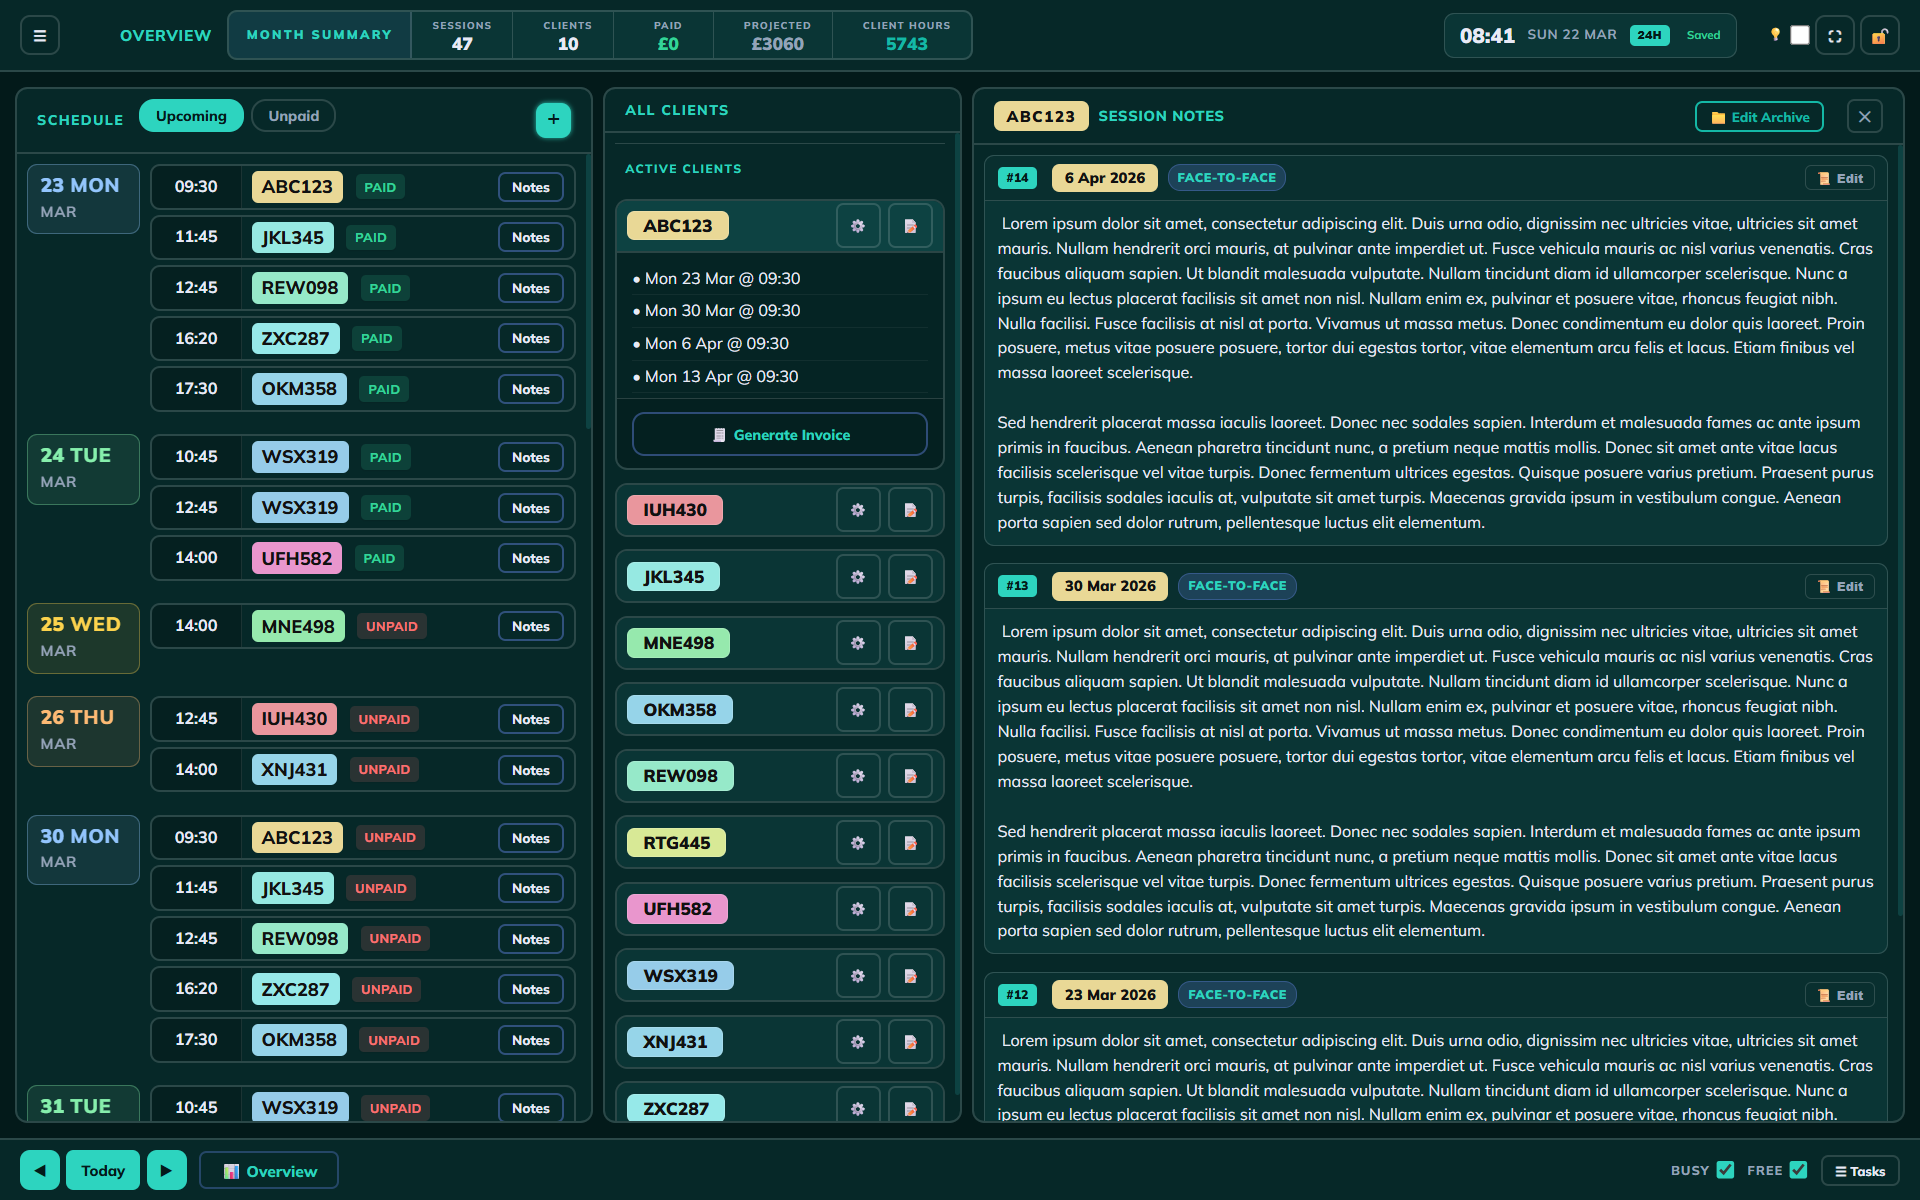Open settings gear for client IUH430
This screenshot has height=1200, width=1920.
pyautogui.click(x=857, y=510)
